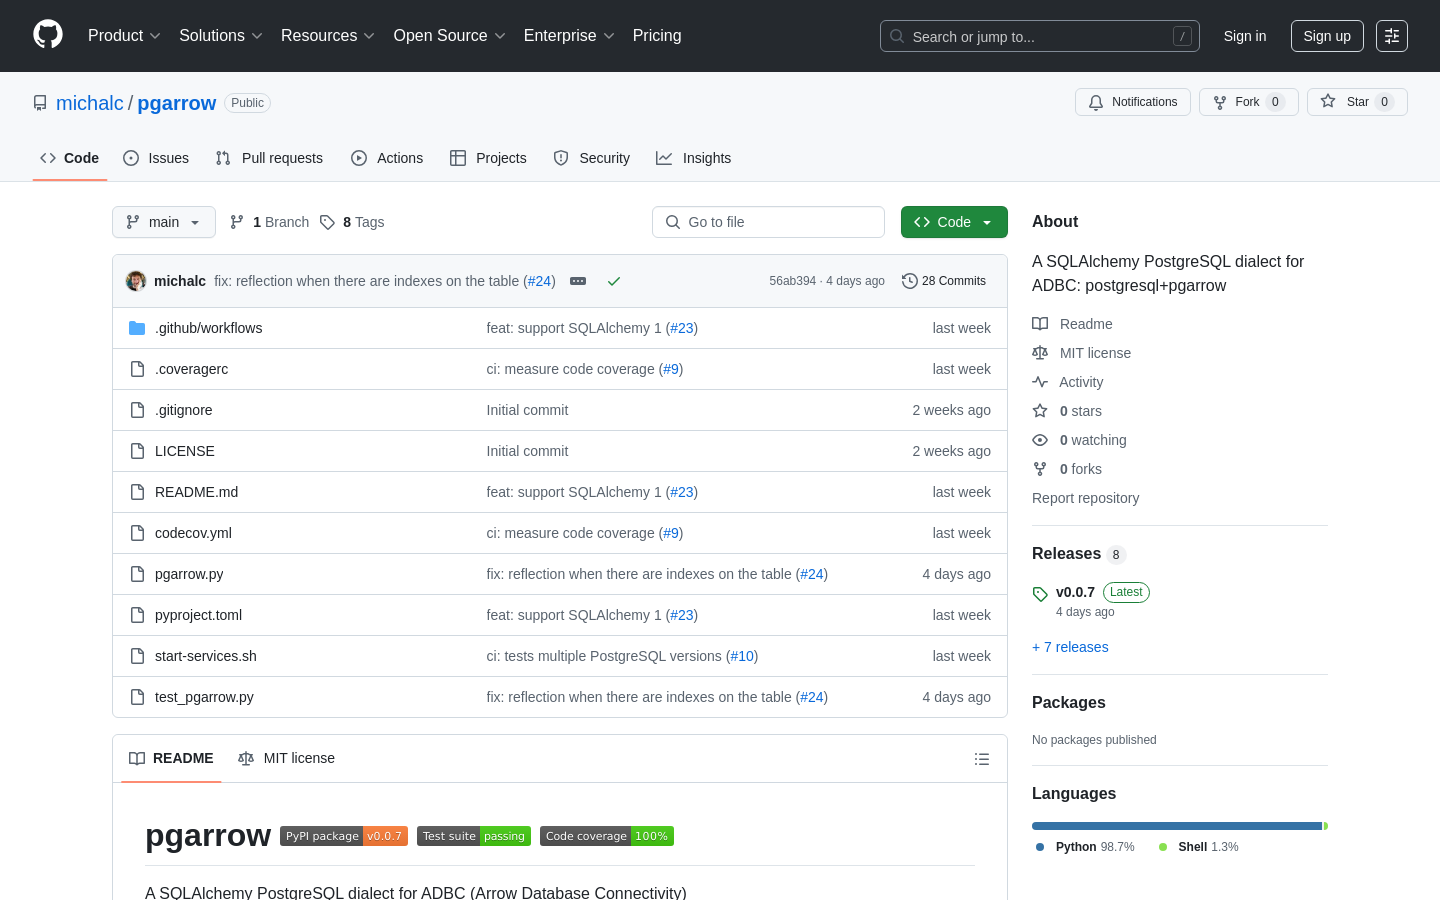Open the pyproject.toml file
This screenshot has height=900, width=1440.
(x=198, y=615)
